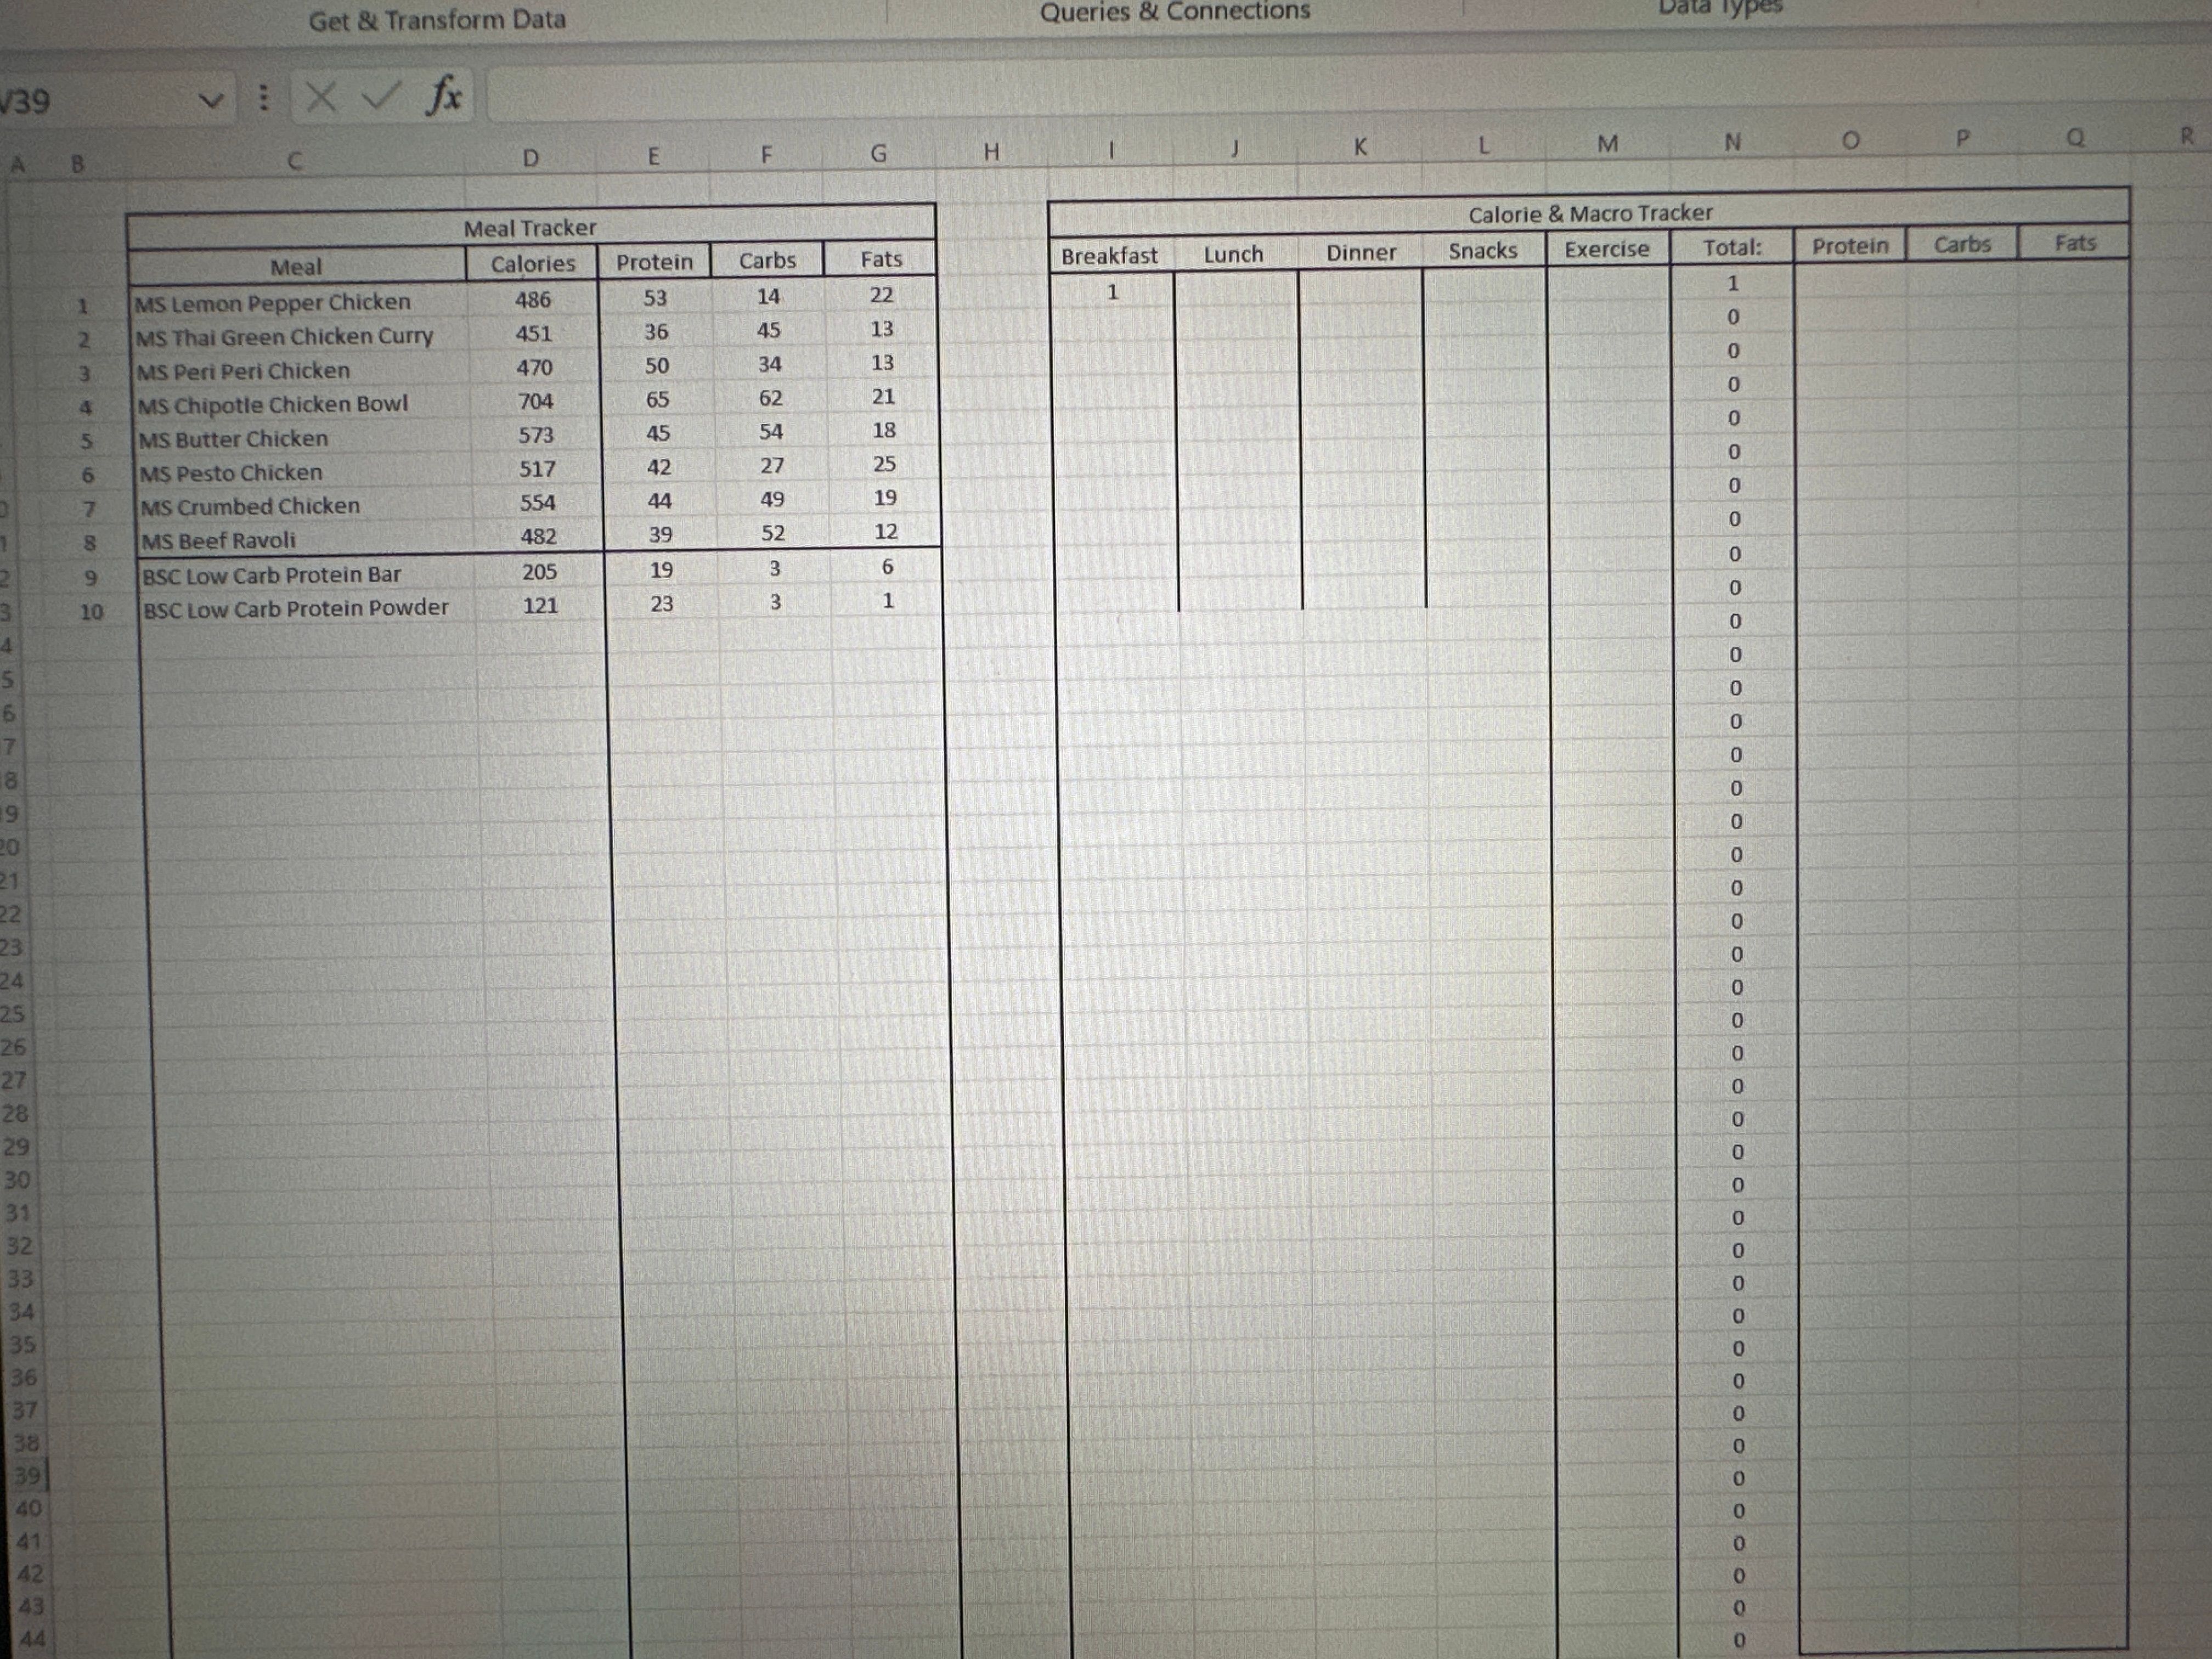Select the 704 calories cell

[x=535, y=401]
